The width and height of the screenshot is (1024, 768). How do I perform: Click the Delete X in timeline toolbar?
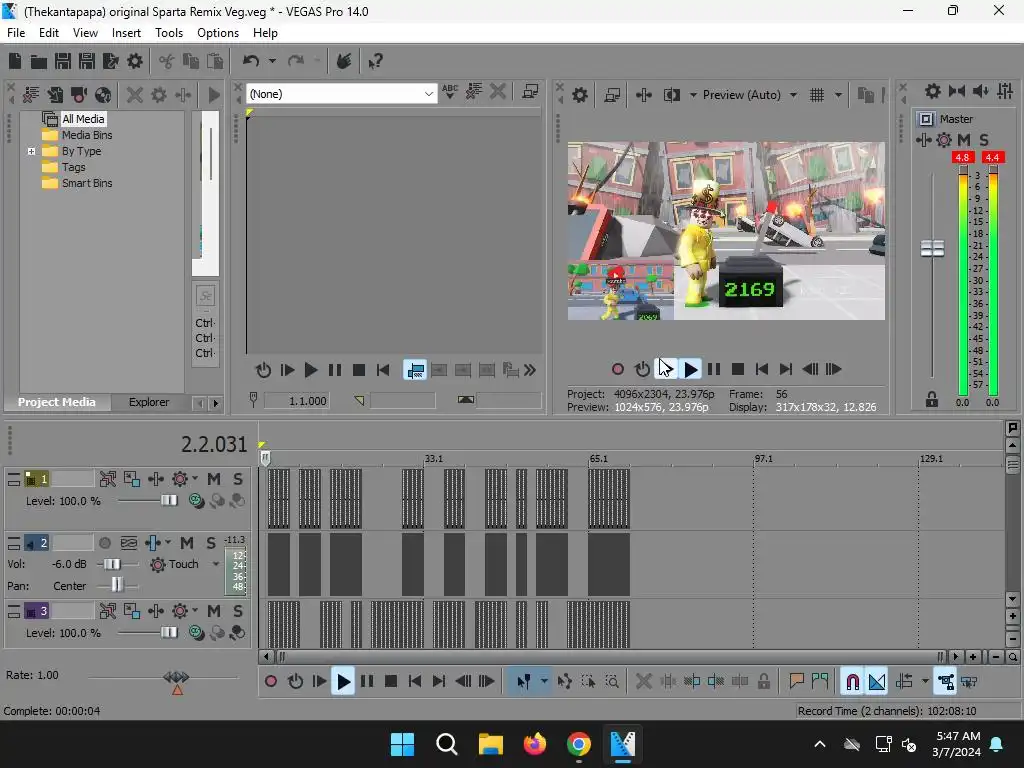(643, 682)
